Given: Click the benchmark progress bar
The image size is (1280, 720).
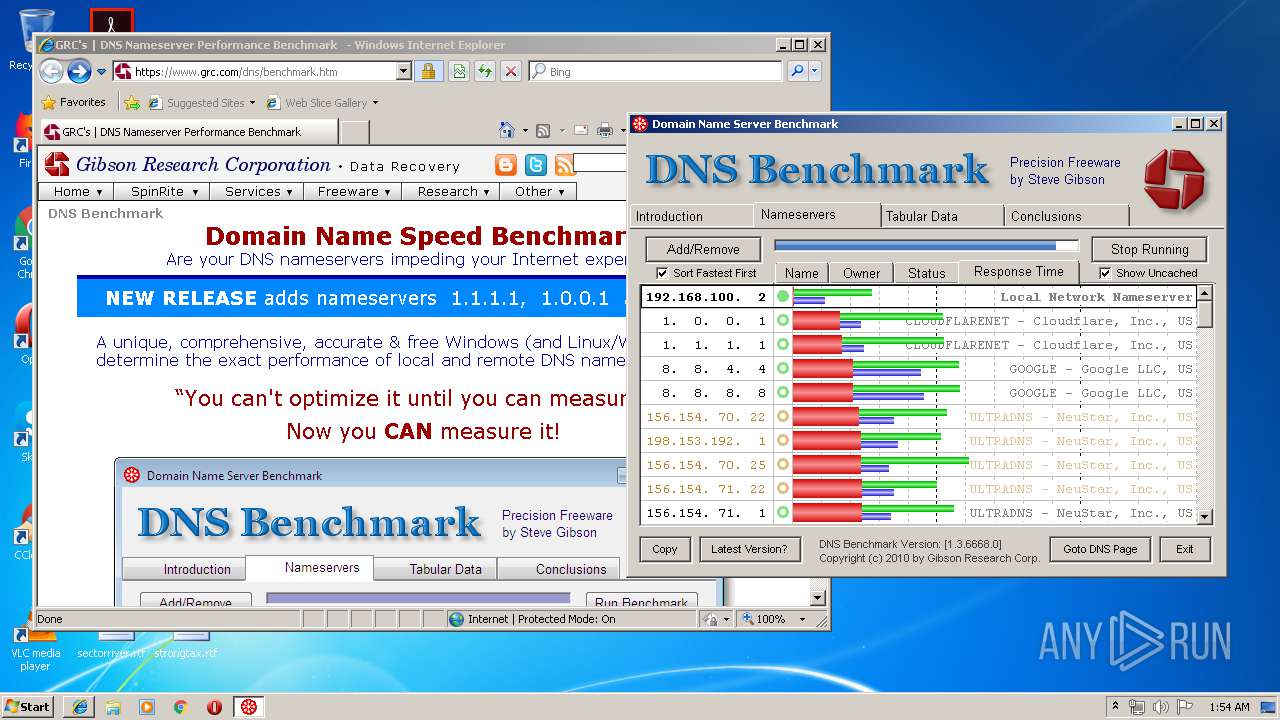Looking at the screenshot, I should point(926,246).
